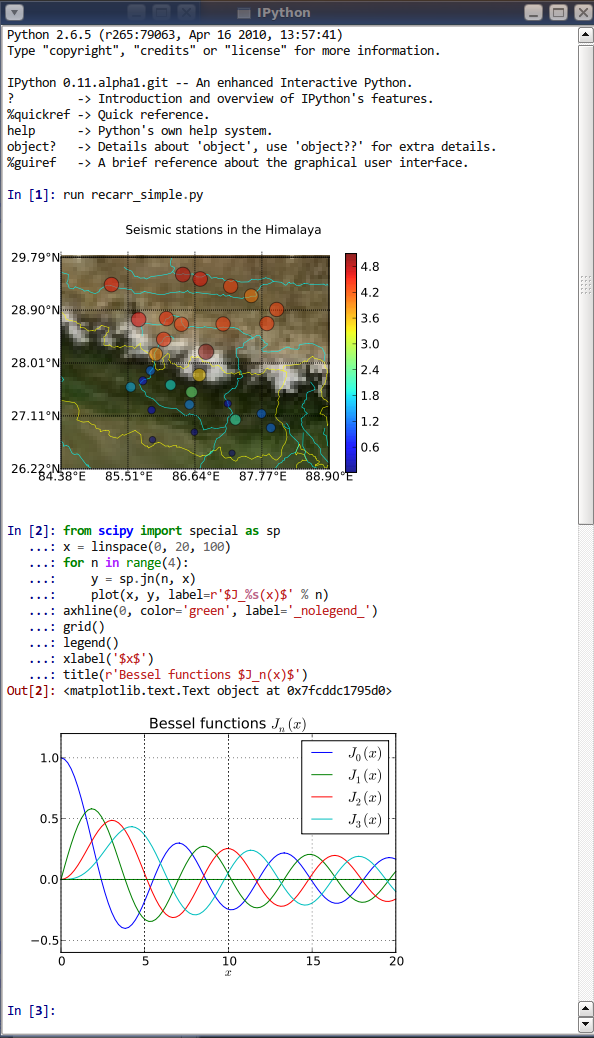Click the 'axhline(0, color='green'' line

click(x=221, y=610)
